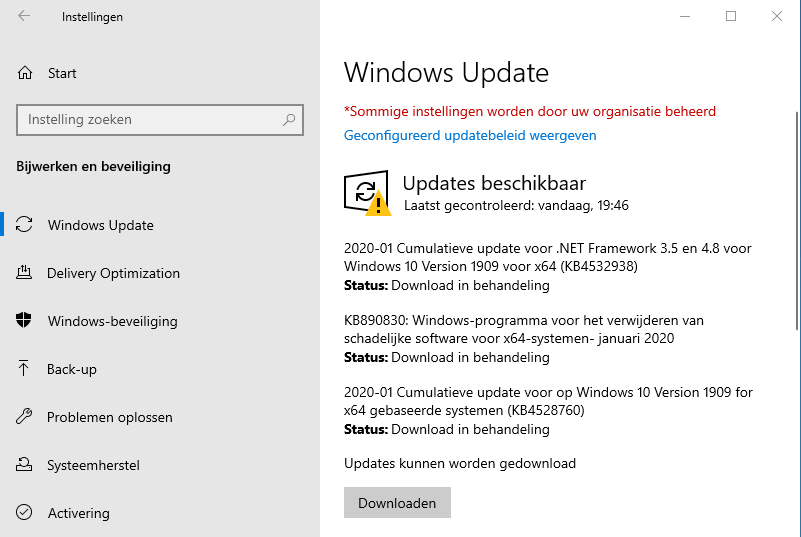The width and height of the screenshot is (801, 537).
Task: Click the Instelling zoeken search field
Action: point(150,120)
